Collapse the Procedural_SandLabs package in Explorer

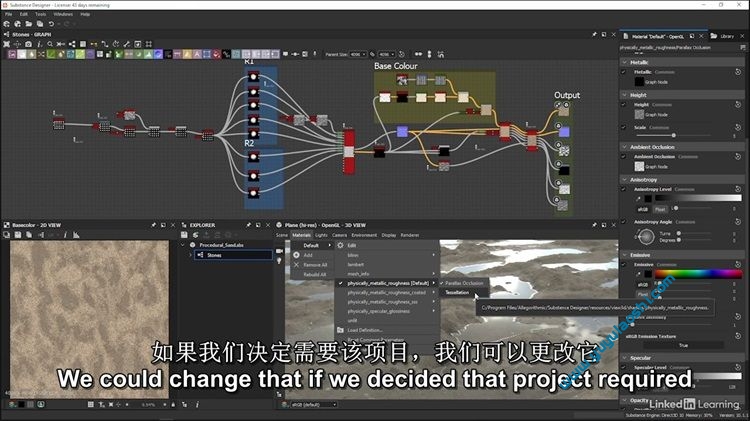pos(183,245)
